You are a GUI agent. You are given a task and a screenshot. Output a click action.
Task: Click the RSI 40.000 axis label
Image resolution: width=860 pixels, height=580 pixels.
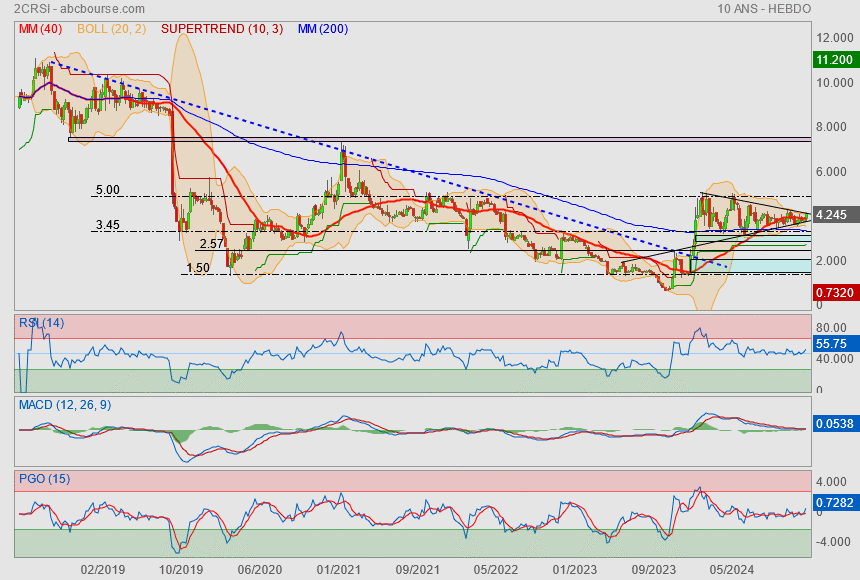click(835, 359)
